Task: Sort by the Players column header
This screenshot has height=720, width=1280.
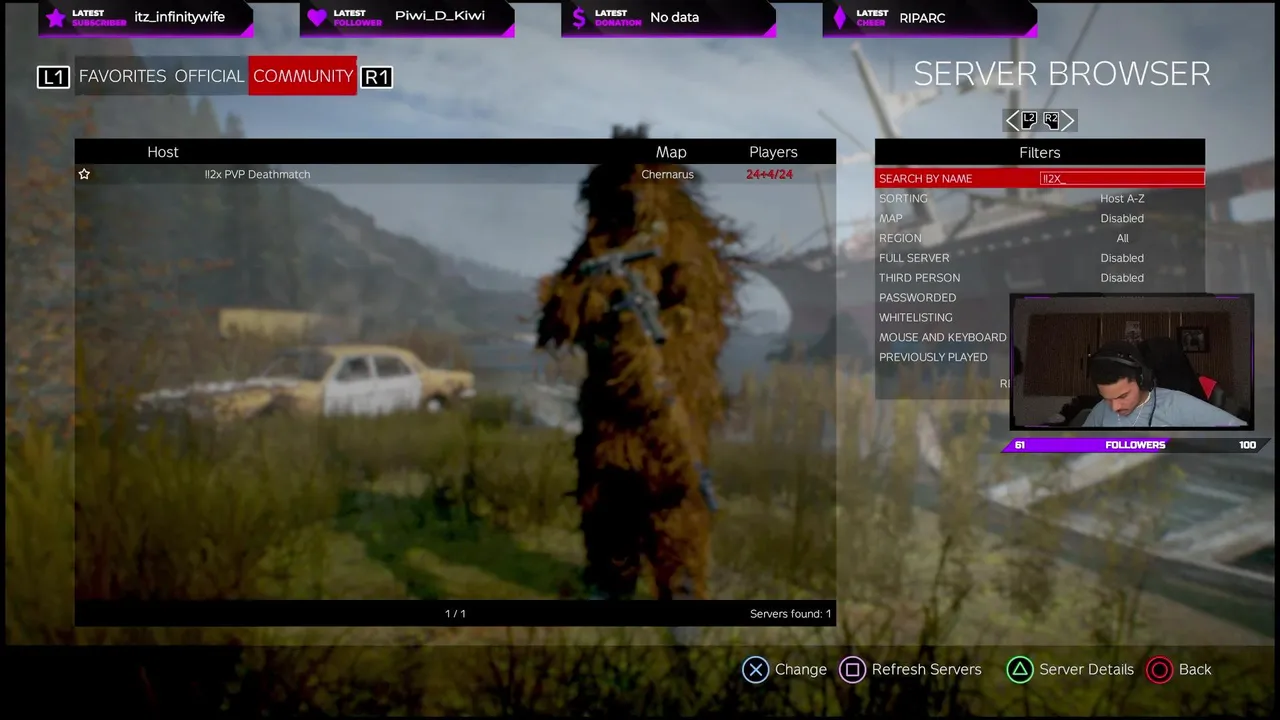Action: tap(773, 152)
